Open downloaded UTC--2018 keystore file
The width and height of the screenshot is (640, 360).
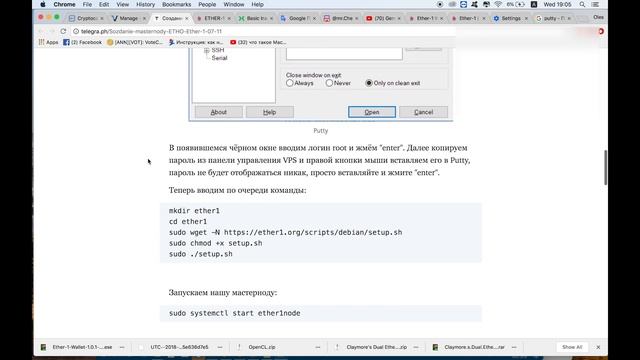[174, 347]
